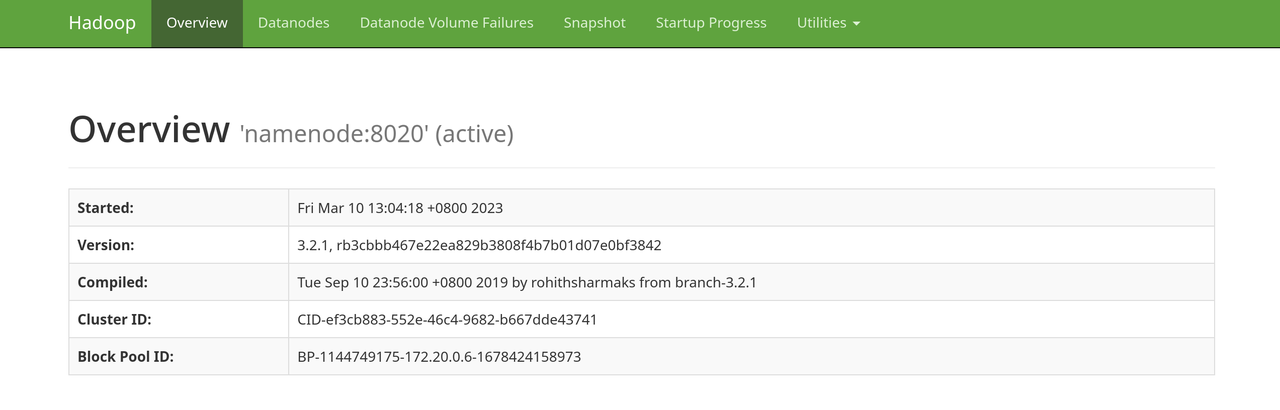View the Startup Progress page

click(x=711, y=23)
